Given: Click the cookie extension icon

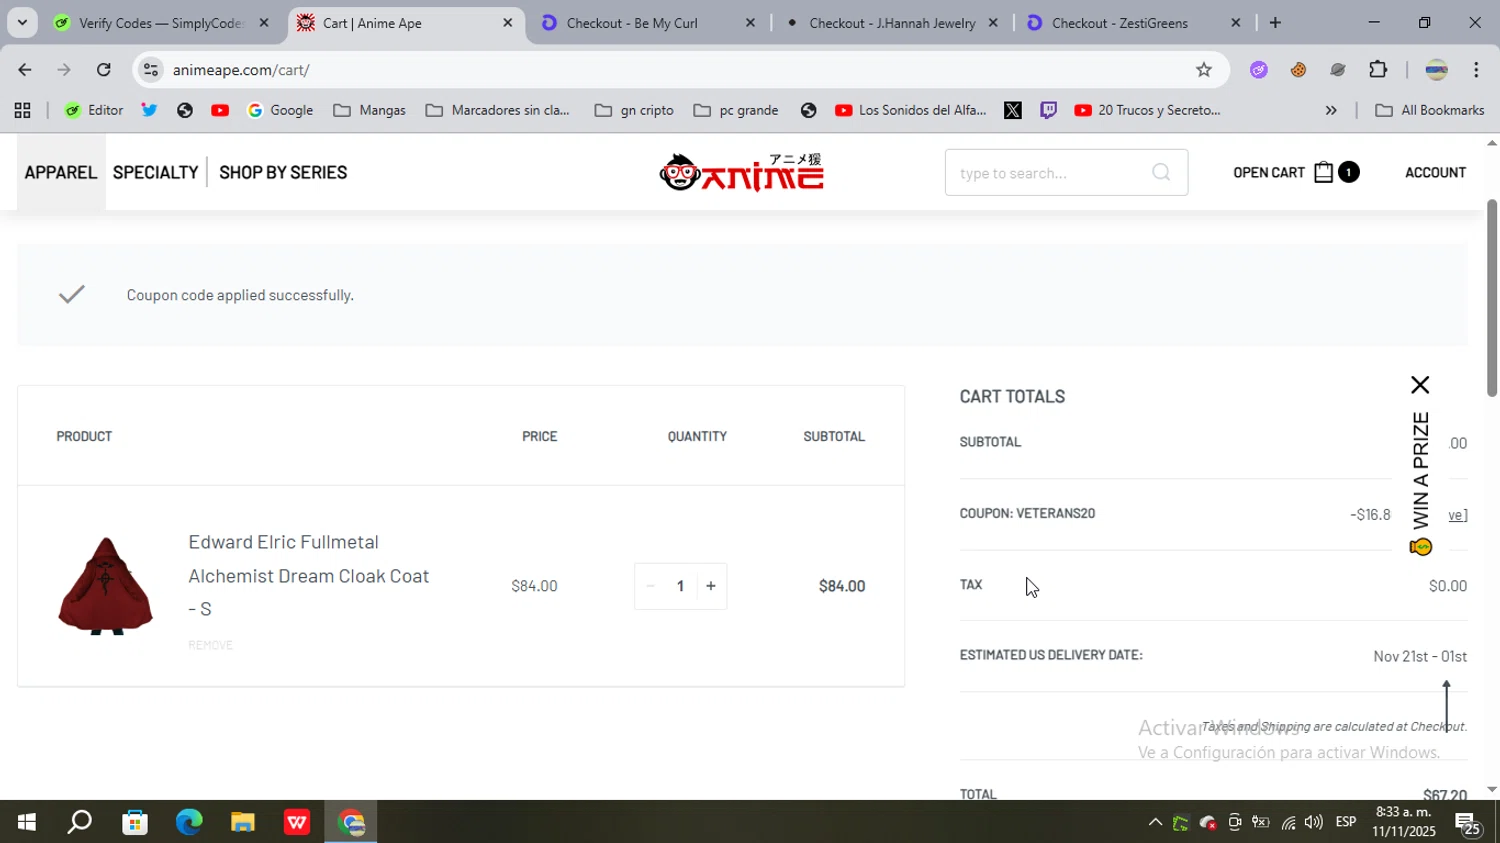Looking at the screenshot, I should click(x=1298, y=70).
